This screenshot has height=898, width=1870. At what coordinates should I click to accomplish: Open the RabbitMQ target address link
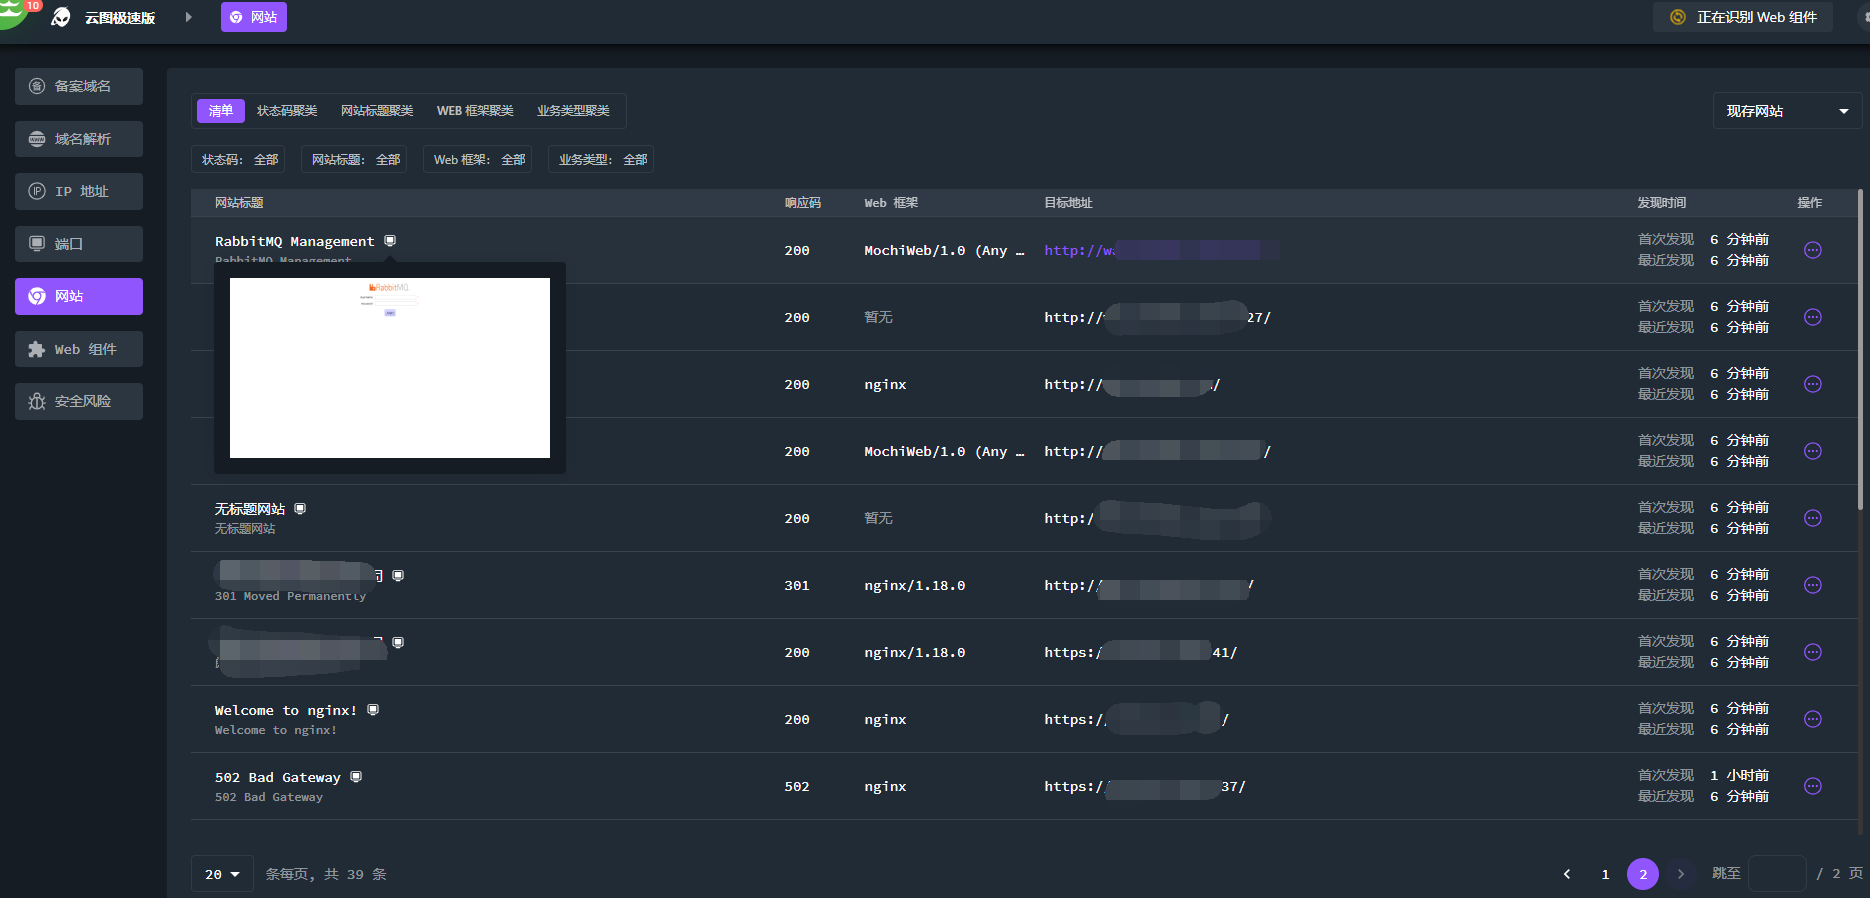click(x=1080, y=250)
